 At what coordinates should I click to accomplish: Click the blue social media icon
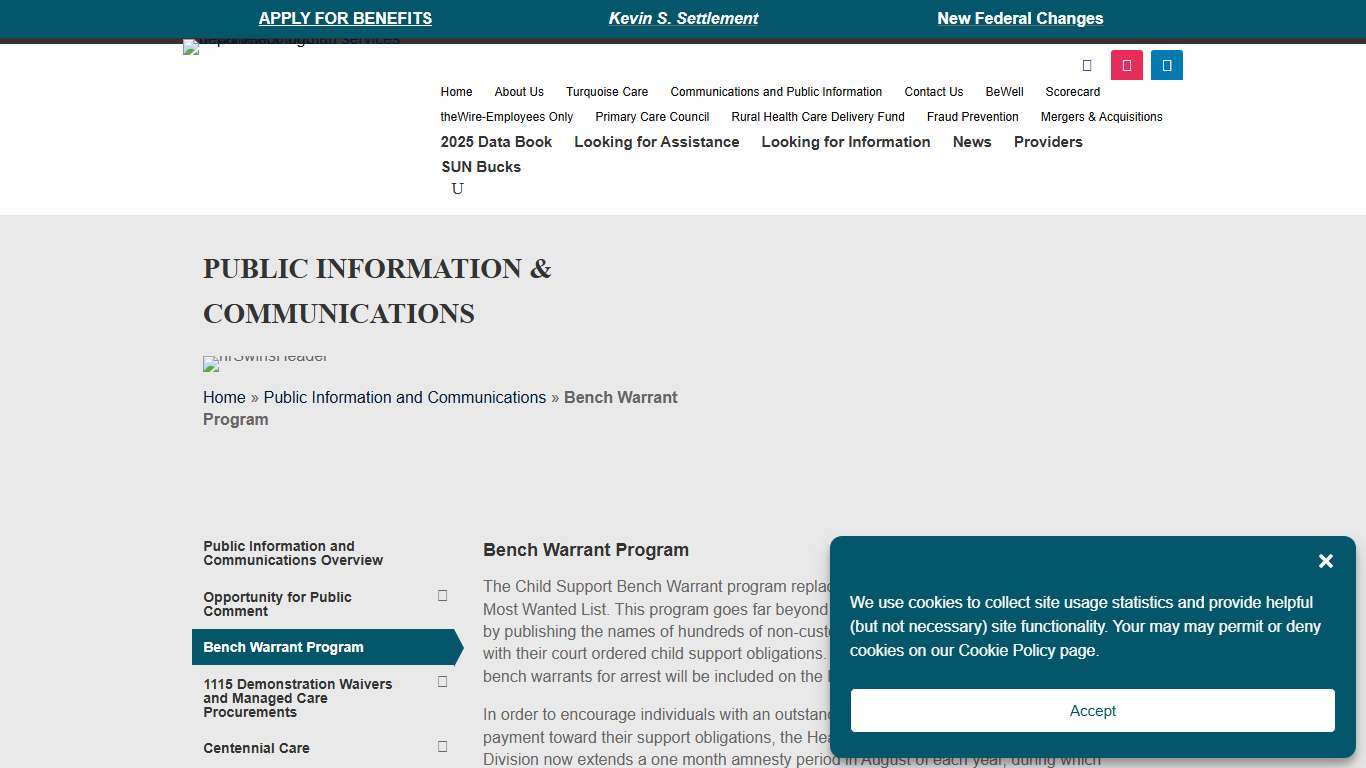click(1166, 65)
